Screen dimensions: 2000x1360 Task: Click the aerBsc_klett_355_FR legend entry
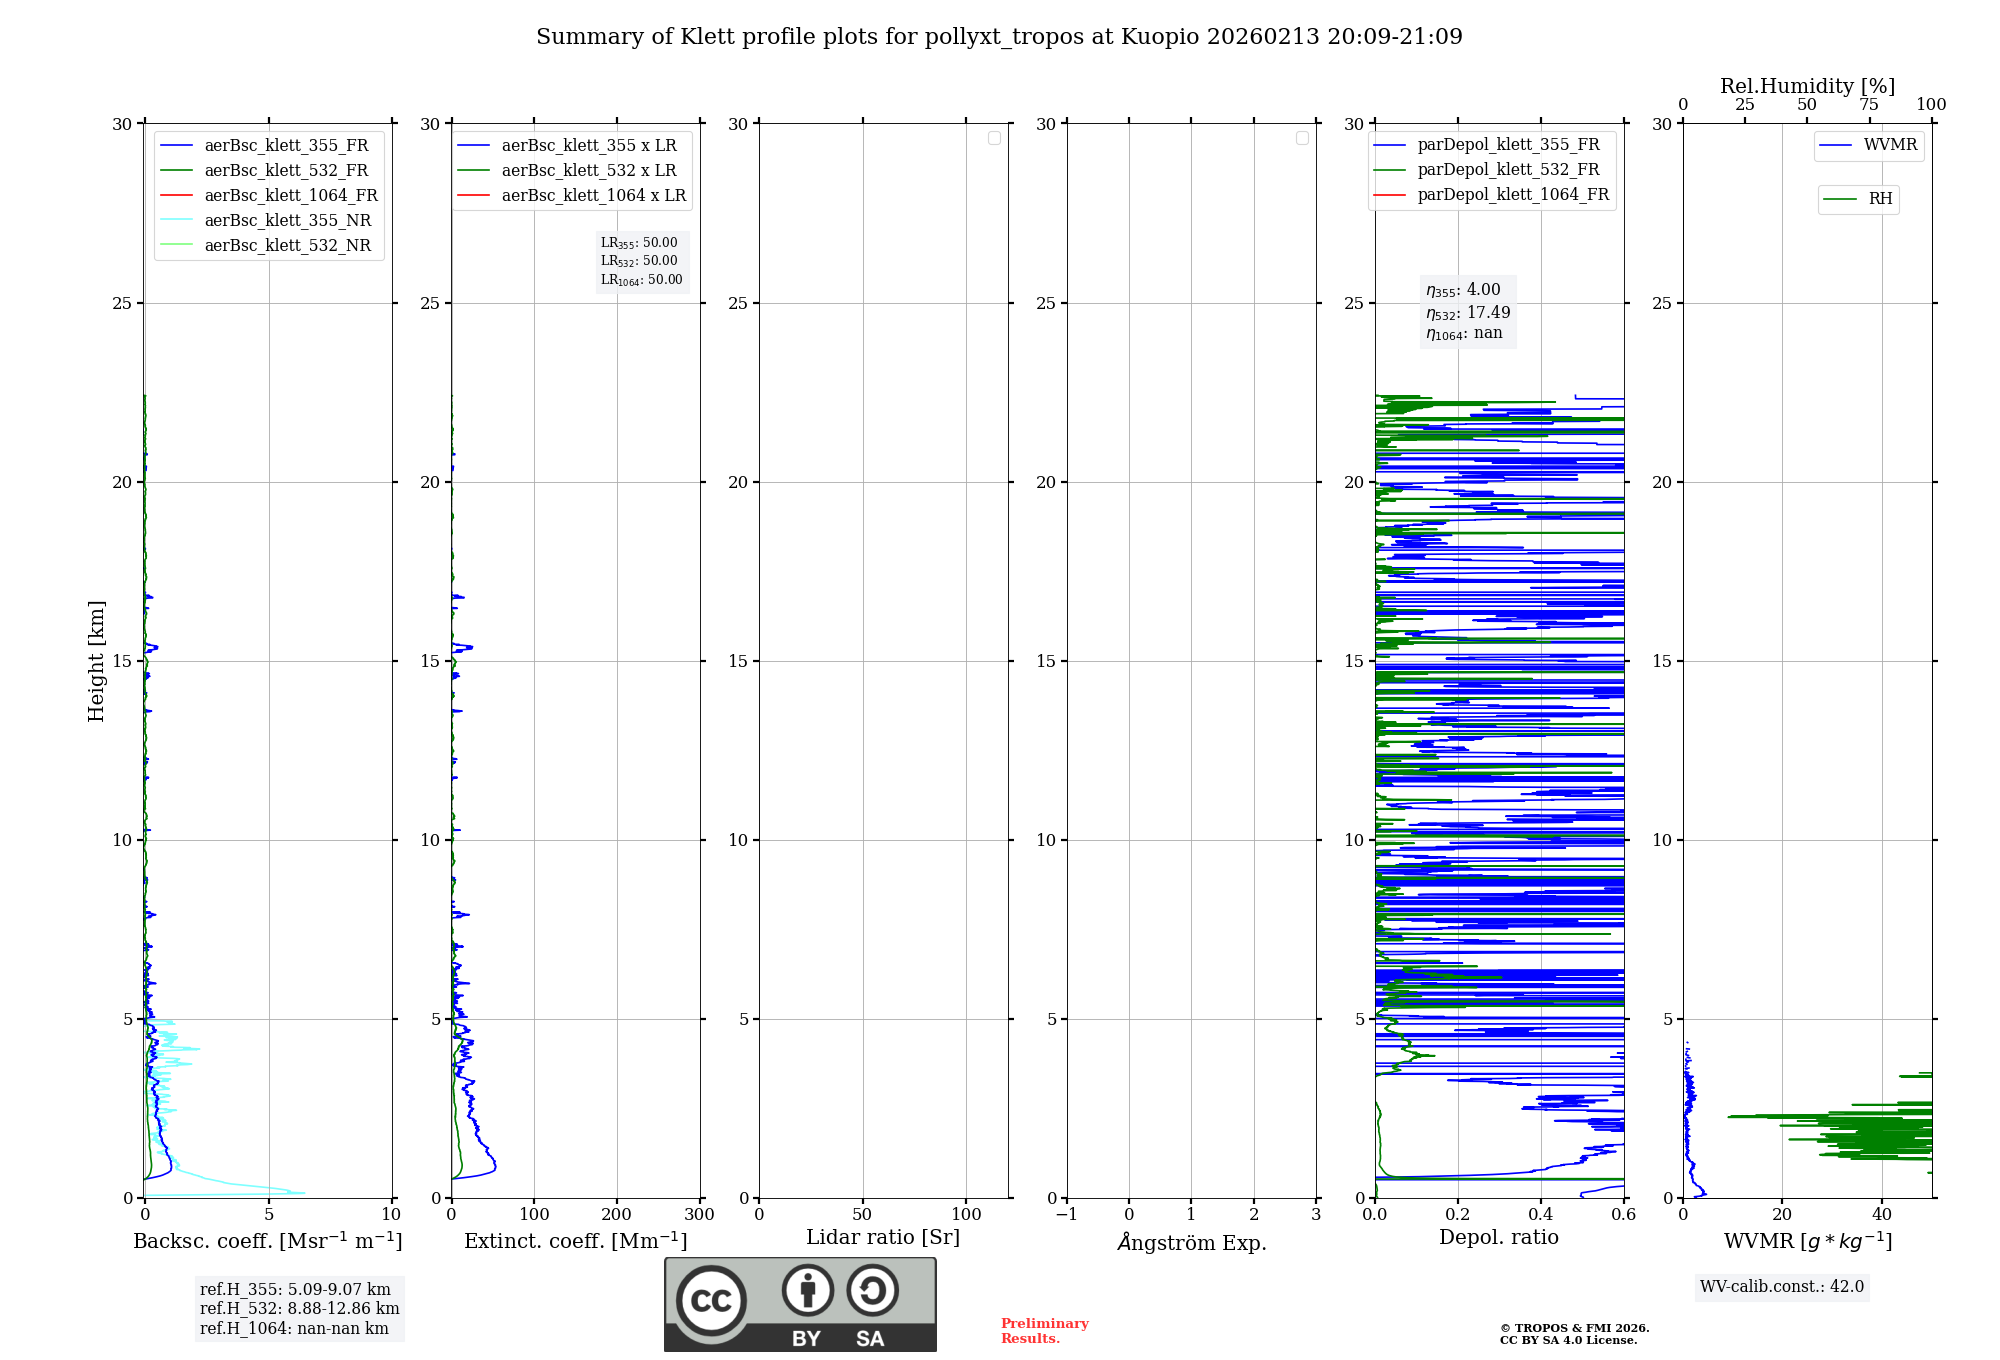286,146
